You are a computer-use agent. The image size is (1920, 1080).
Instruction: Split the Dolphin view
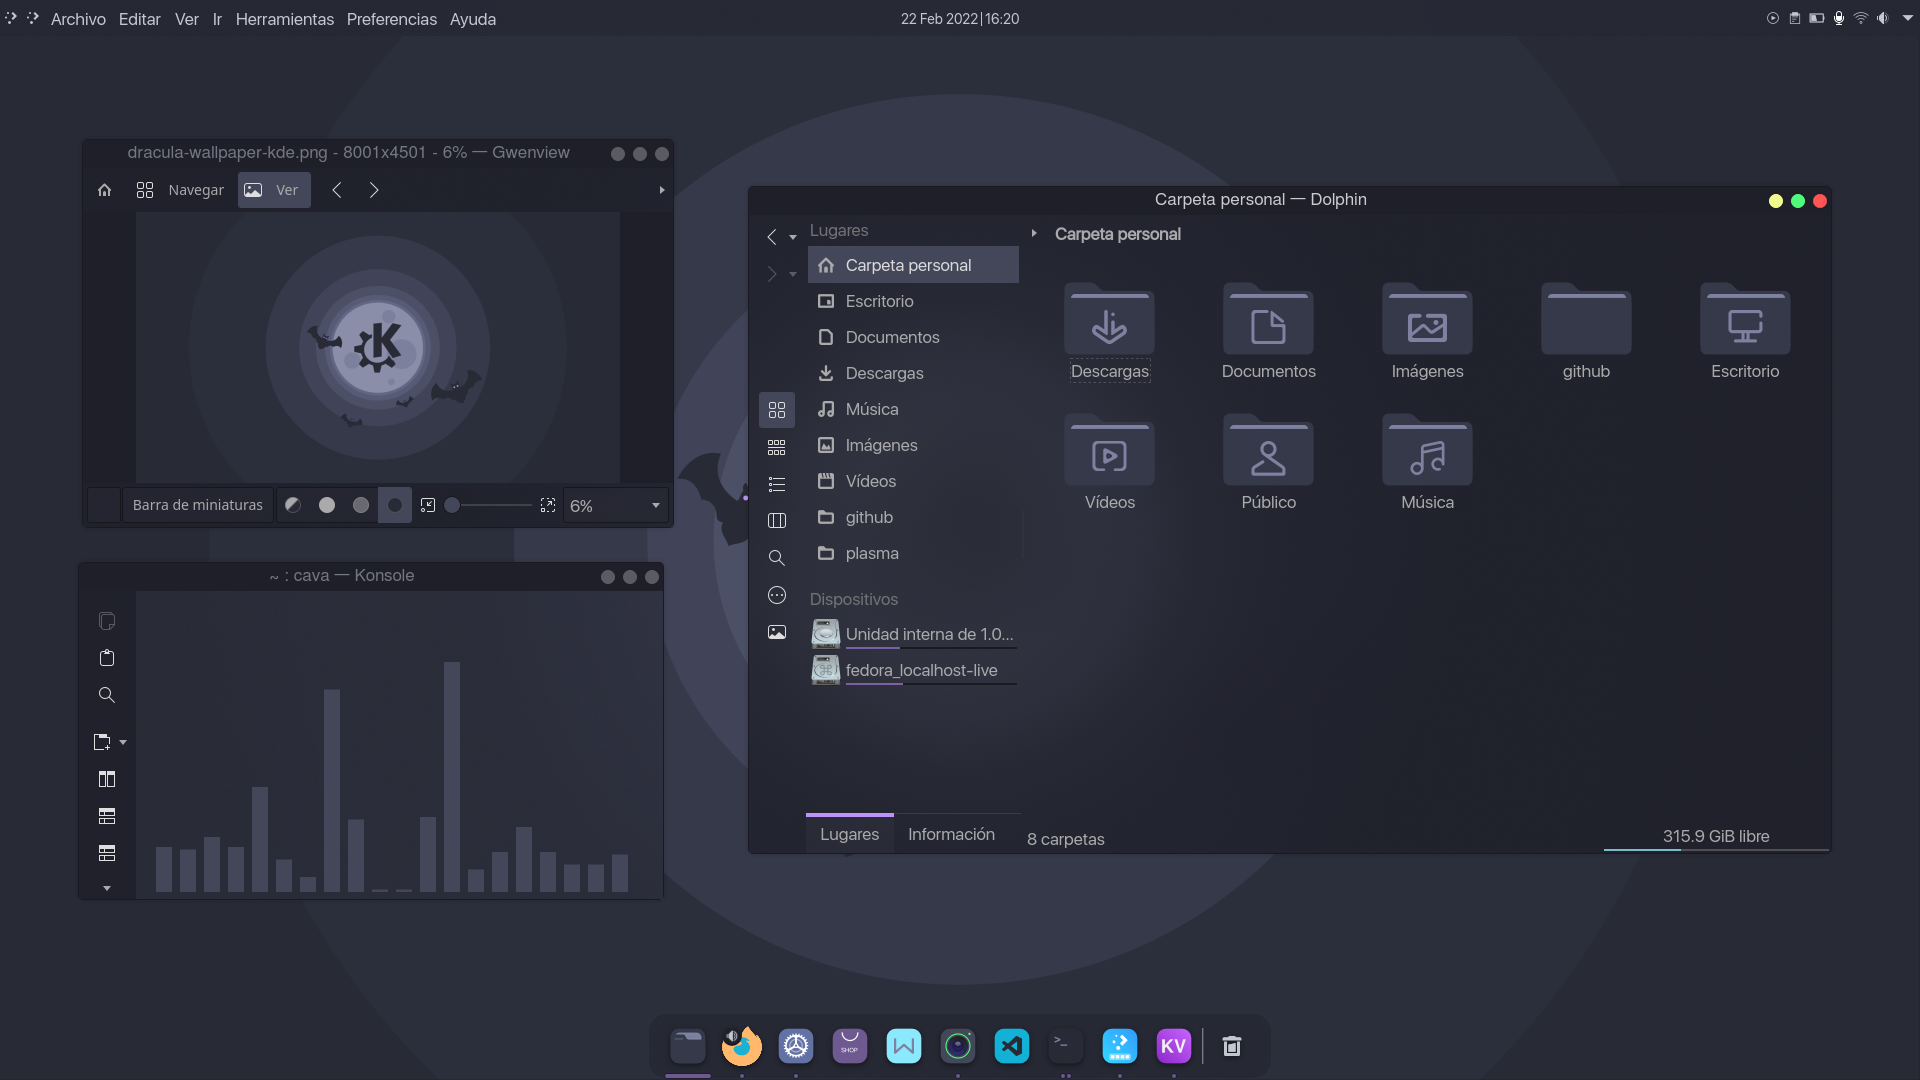coord(777,521)
